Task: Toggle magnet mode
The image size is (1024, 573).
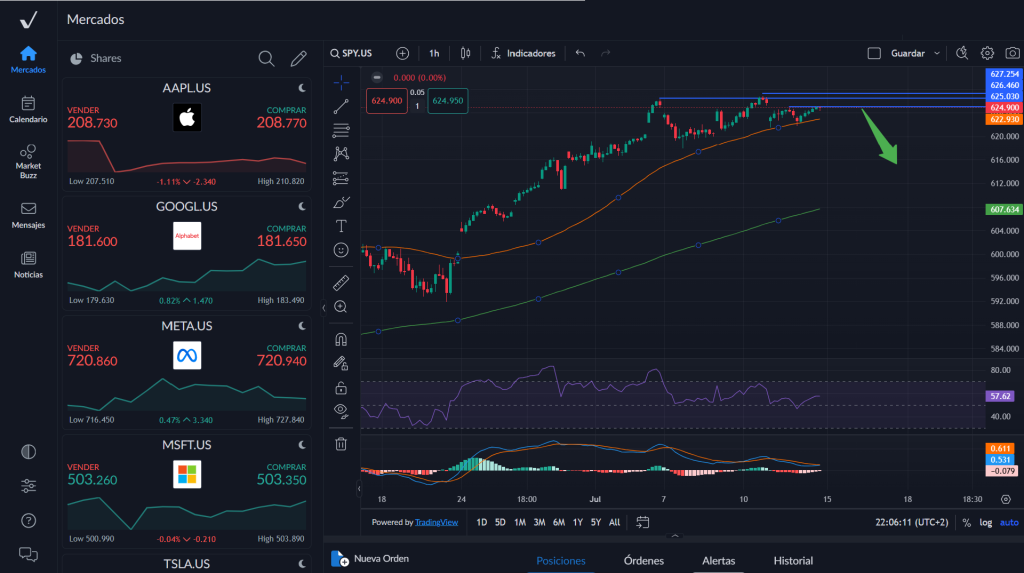Action: pos(341,340)
